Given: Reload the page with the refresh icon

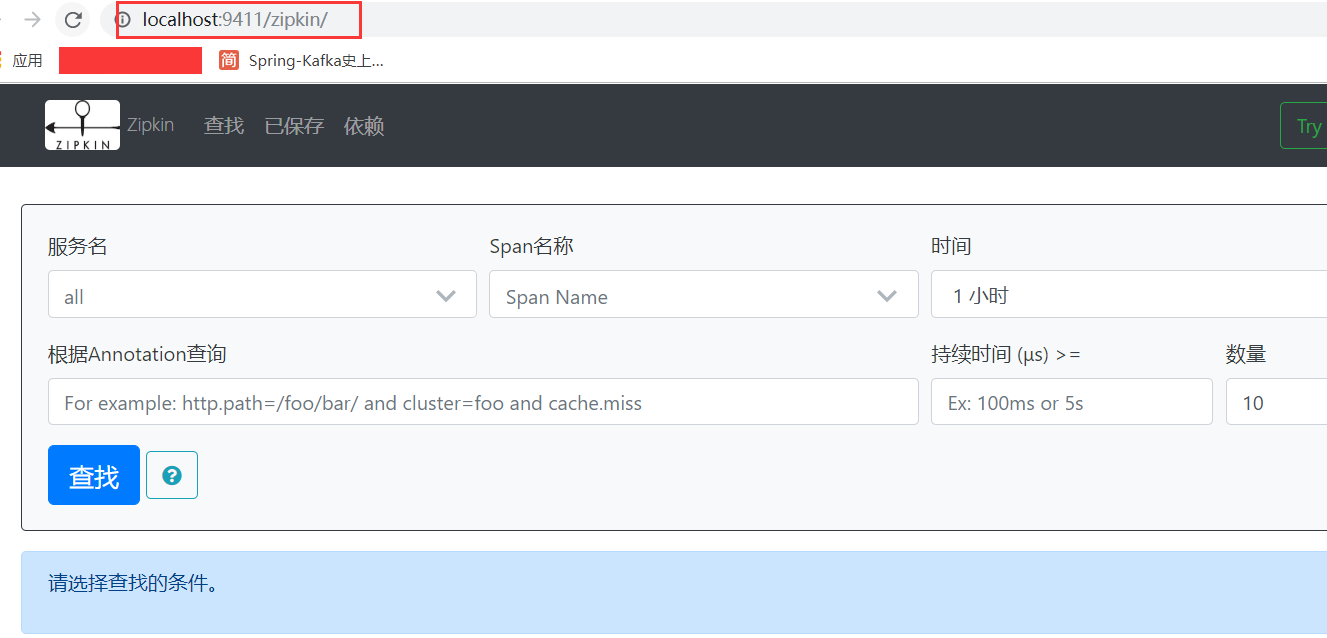Looking at the screenshot, I should (73, 19).
